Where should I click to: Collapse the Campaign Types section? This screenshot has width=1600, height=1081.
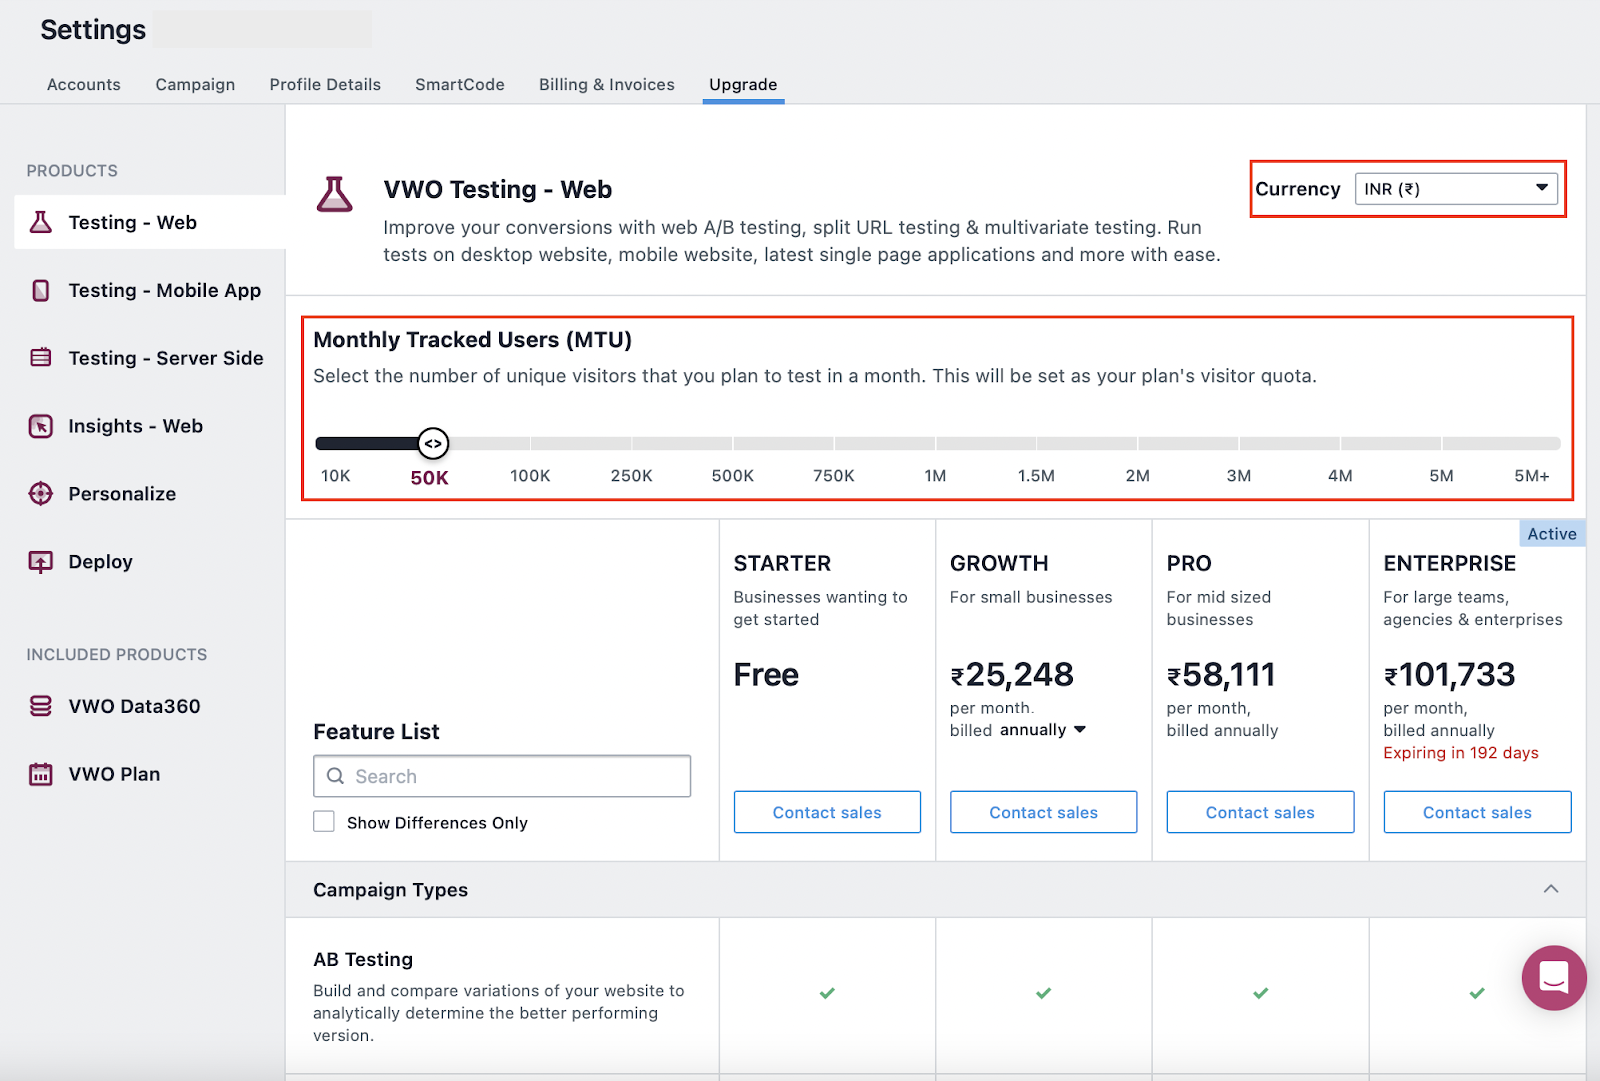tap(1551, 889)
